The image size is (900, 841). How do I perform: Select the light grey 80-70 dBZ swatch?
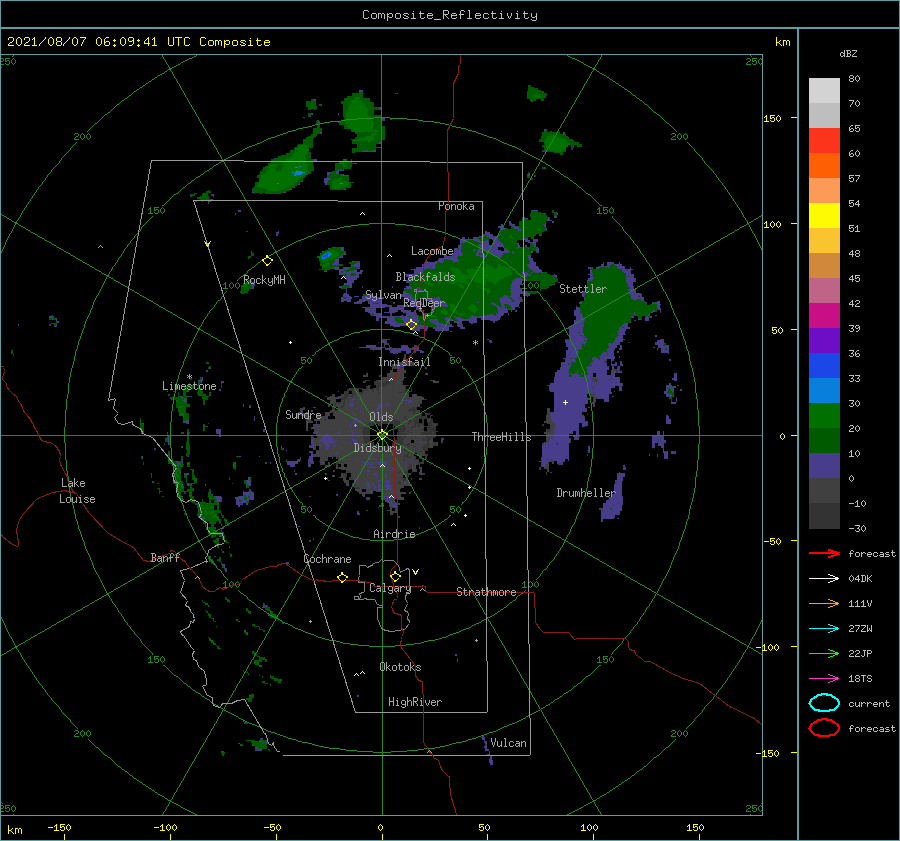[x=824, y=91]
